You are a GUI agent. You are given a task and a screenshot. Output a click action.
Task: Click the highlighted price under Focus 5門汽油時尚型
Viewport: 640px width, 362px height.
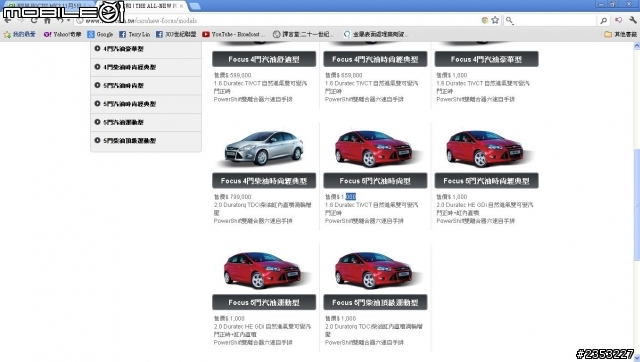pos(351,197)
